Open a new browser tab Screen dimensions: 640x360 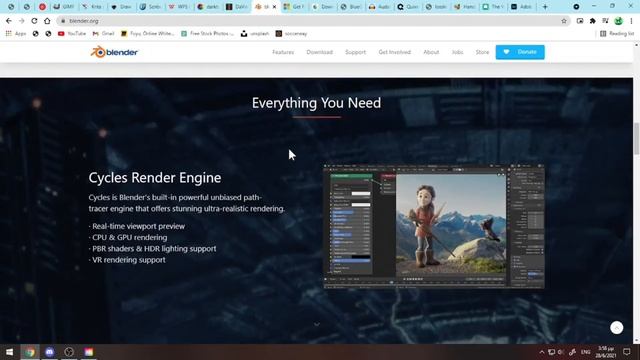tap(545, 7)
